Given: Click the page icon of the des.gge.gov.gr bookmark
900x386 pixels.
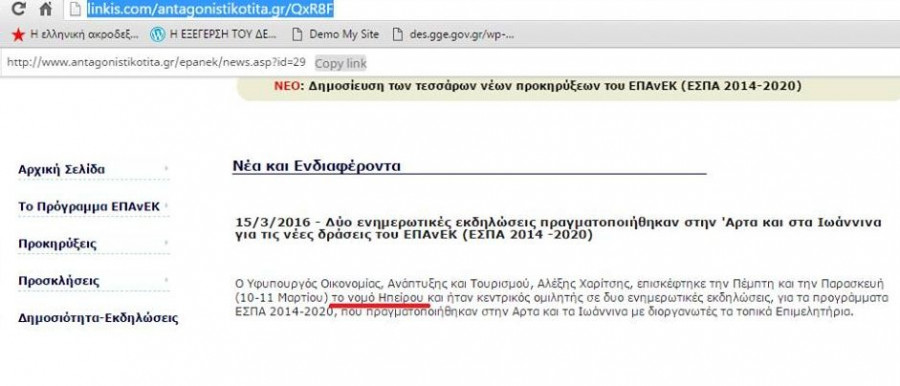Looking at the screenshot, I should (397, 34).
